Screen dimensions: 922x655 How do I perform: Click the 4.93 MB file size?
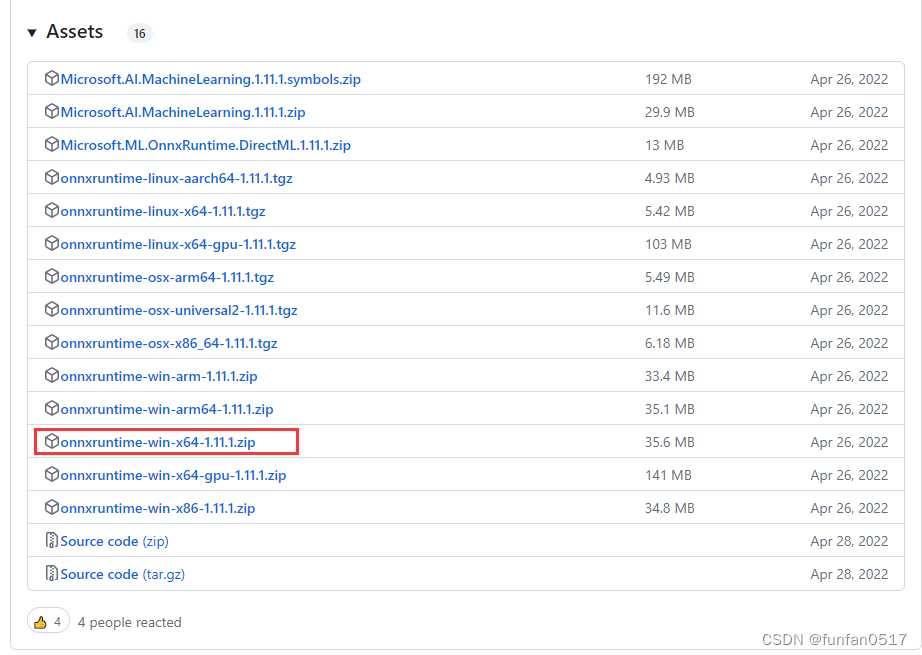click(670, 178)
